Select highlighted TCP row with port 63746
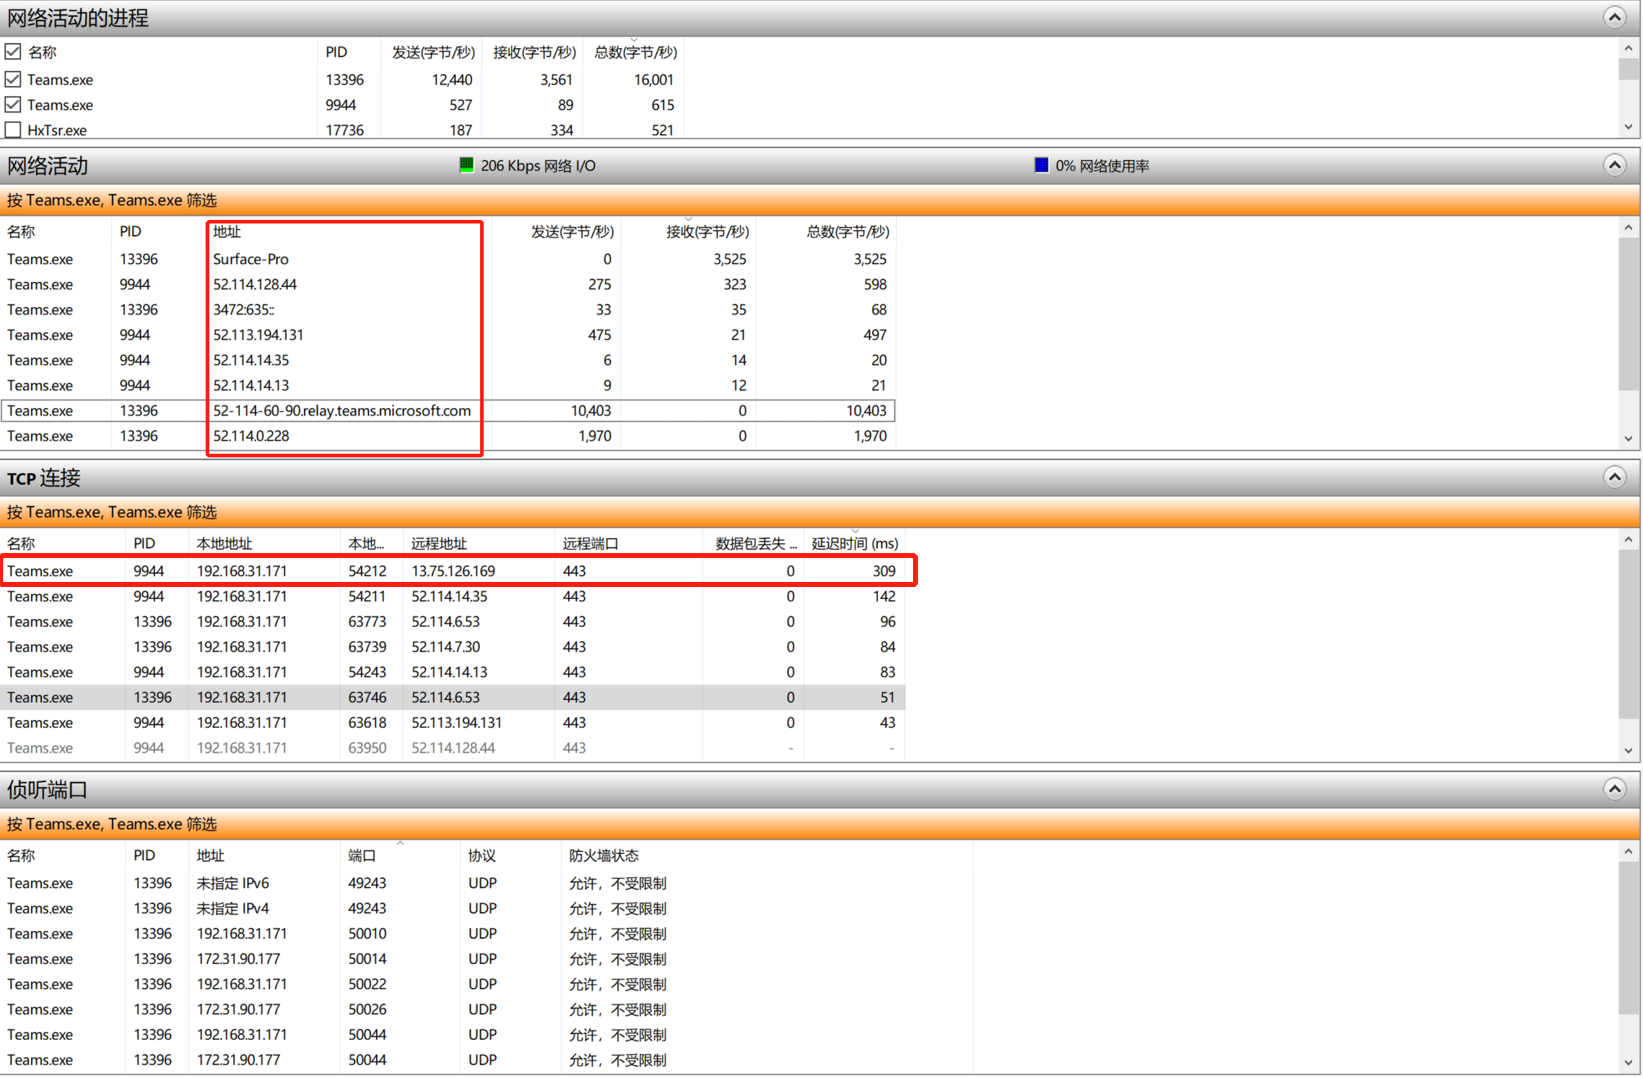This screenshot has width=1643, height=1078. click(453, 697)
